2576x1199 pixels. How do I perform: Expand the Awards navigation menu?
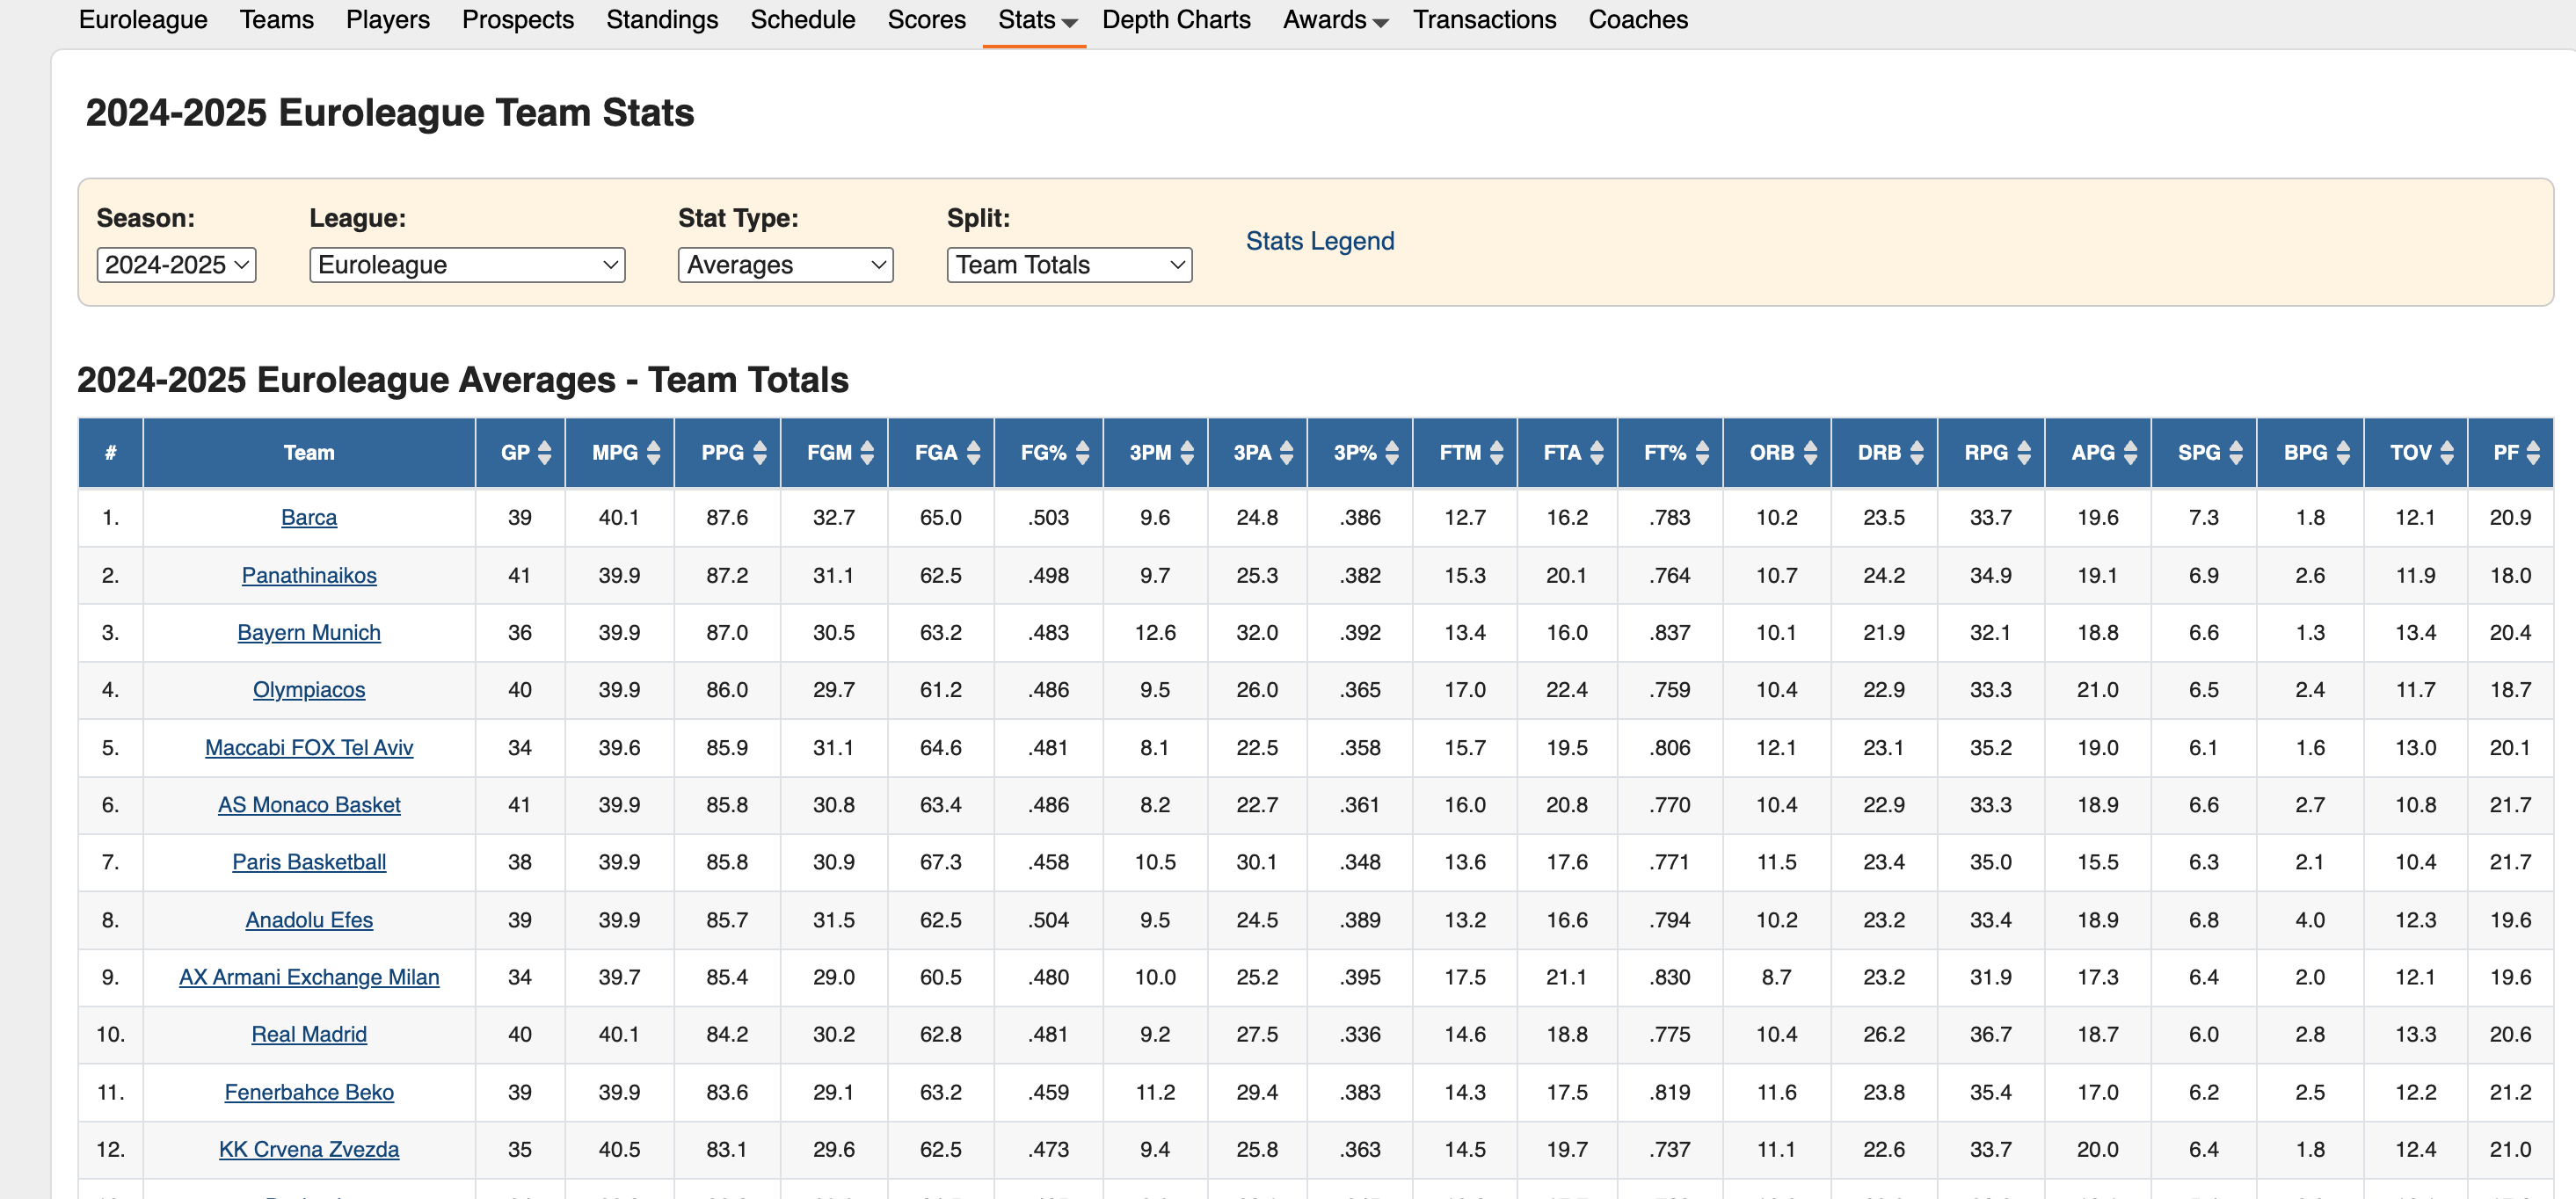coord(1334,20)
